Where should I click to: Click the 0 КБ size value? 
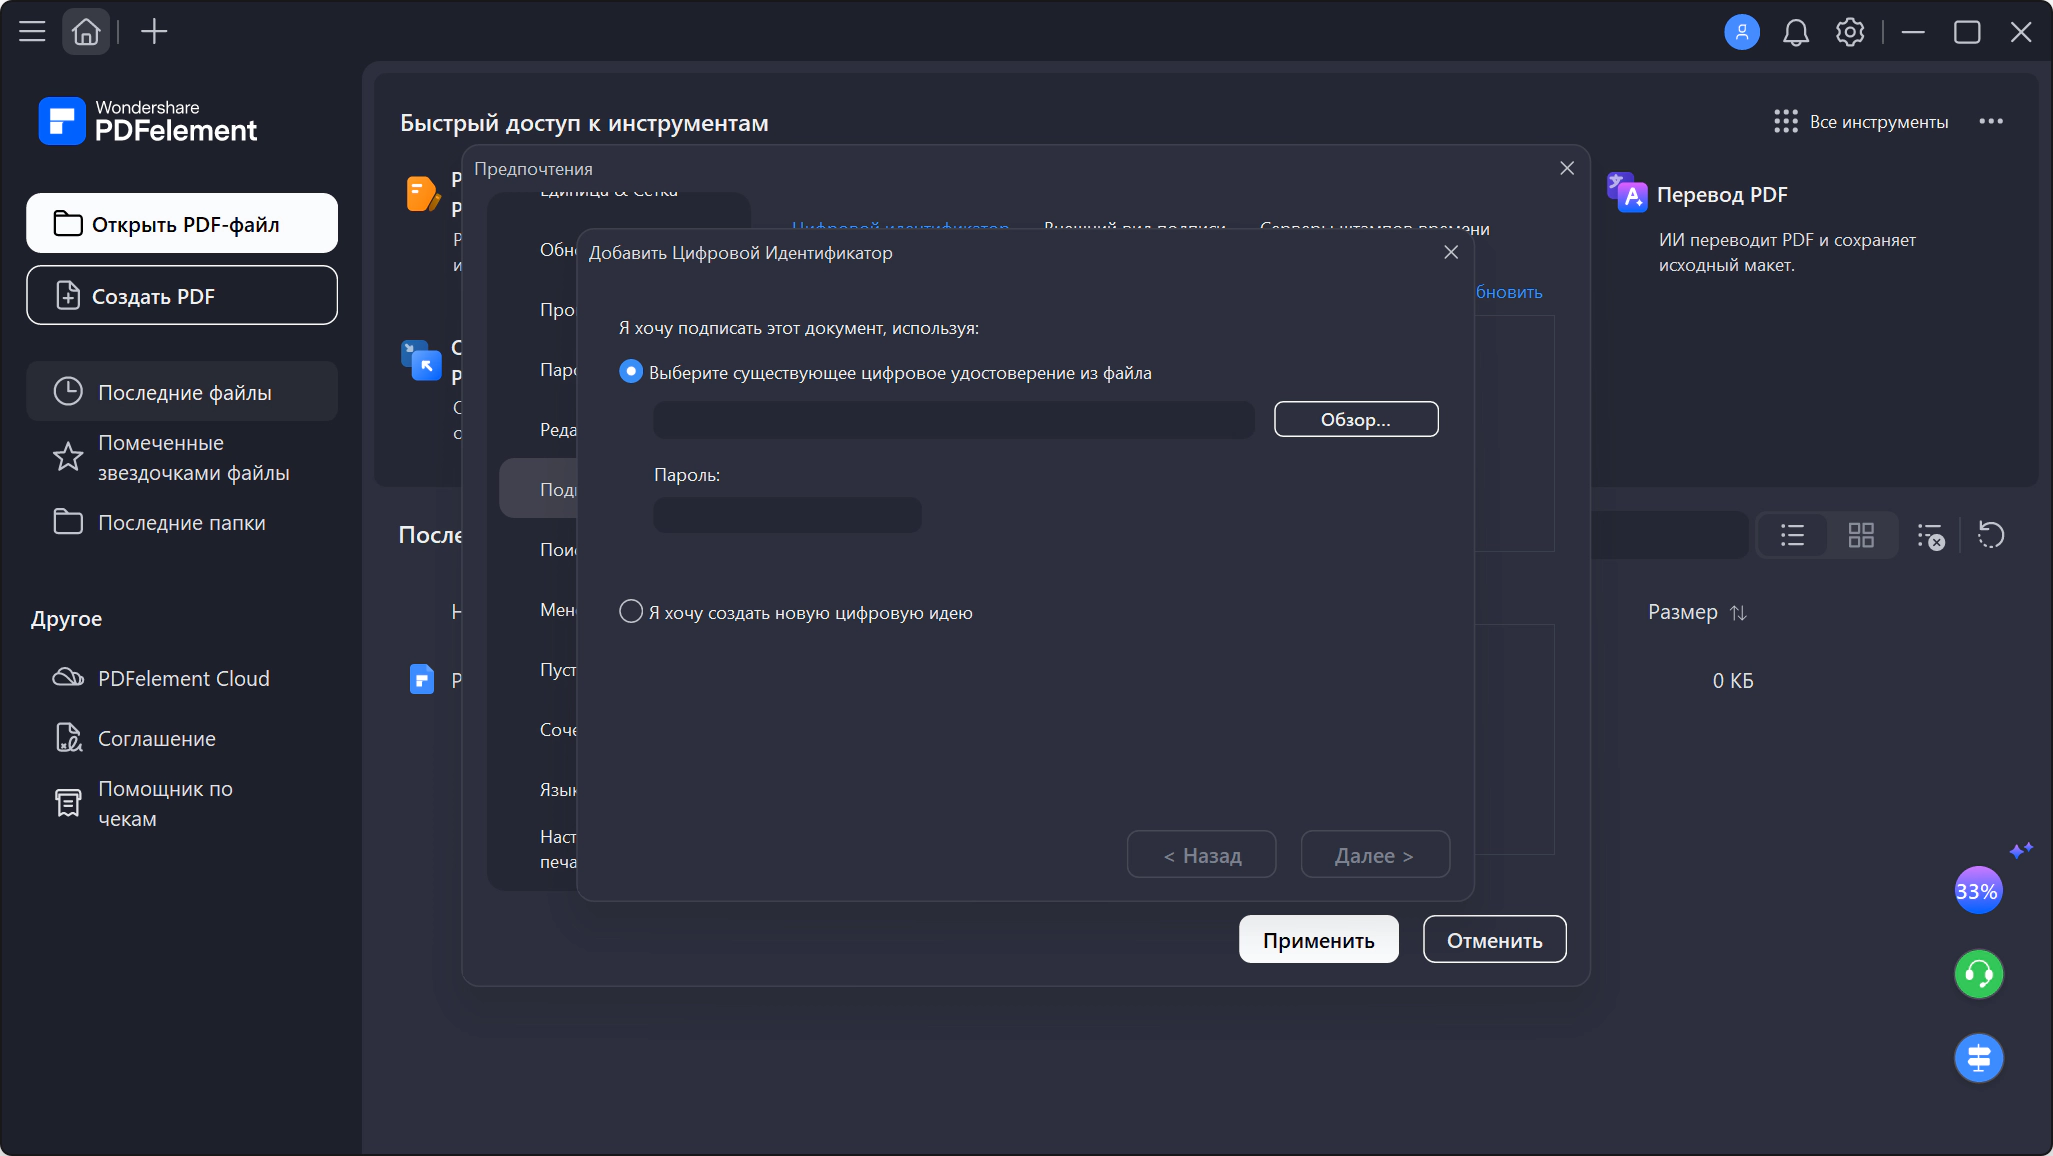(x=1733, y=680)
